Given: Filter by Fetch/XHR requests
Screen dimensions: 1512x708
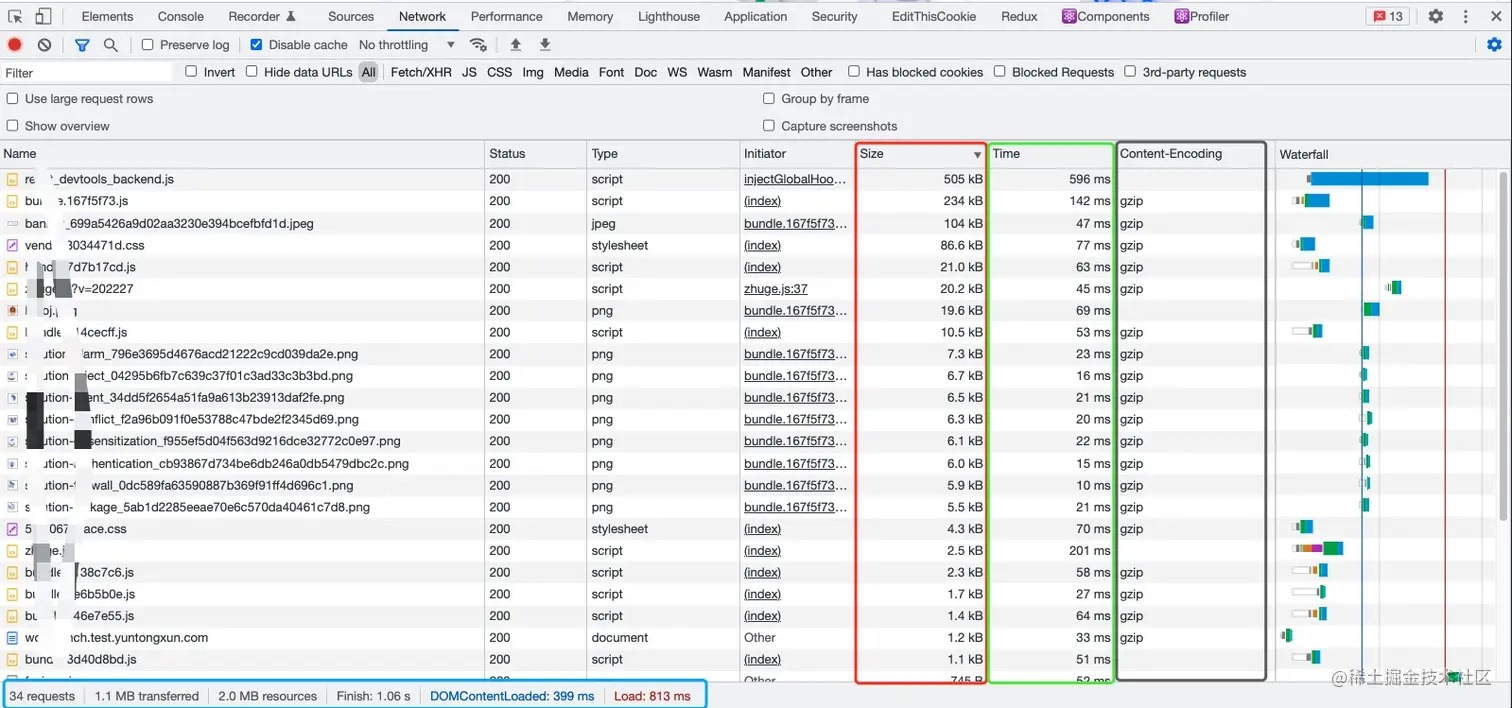Looking at the screenshot, I should 421,72.
